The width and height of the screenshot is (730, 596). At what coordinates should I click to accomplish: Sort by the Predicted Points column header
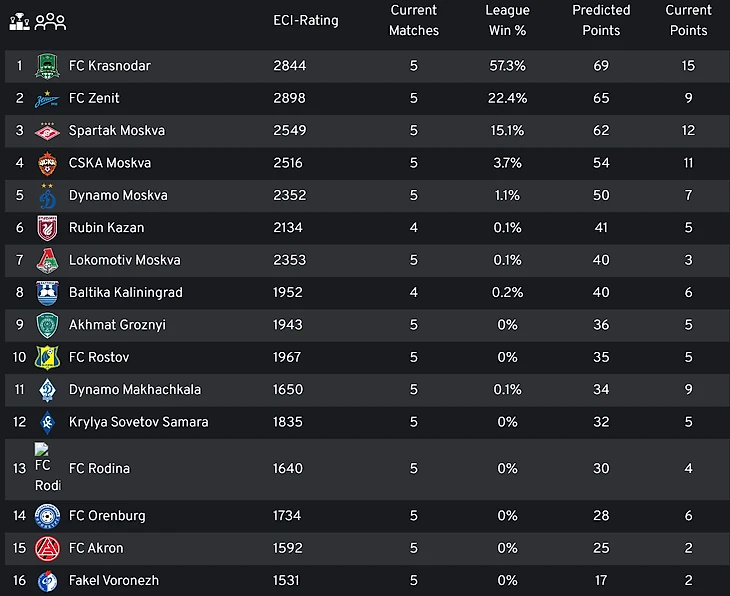coord(601,20)
